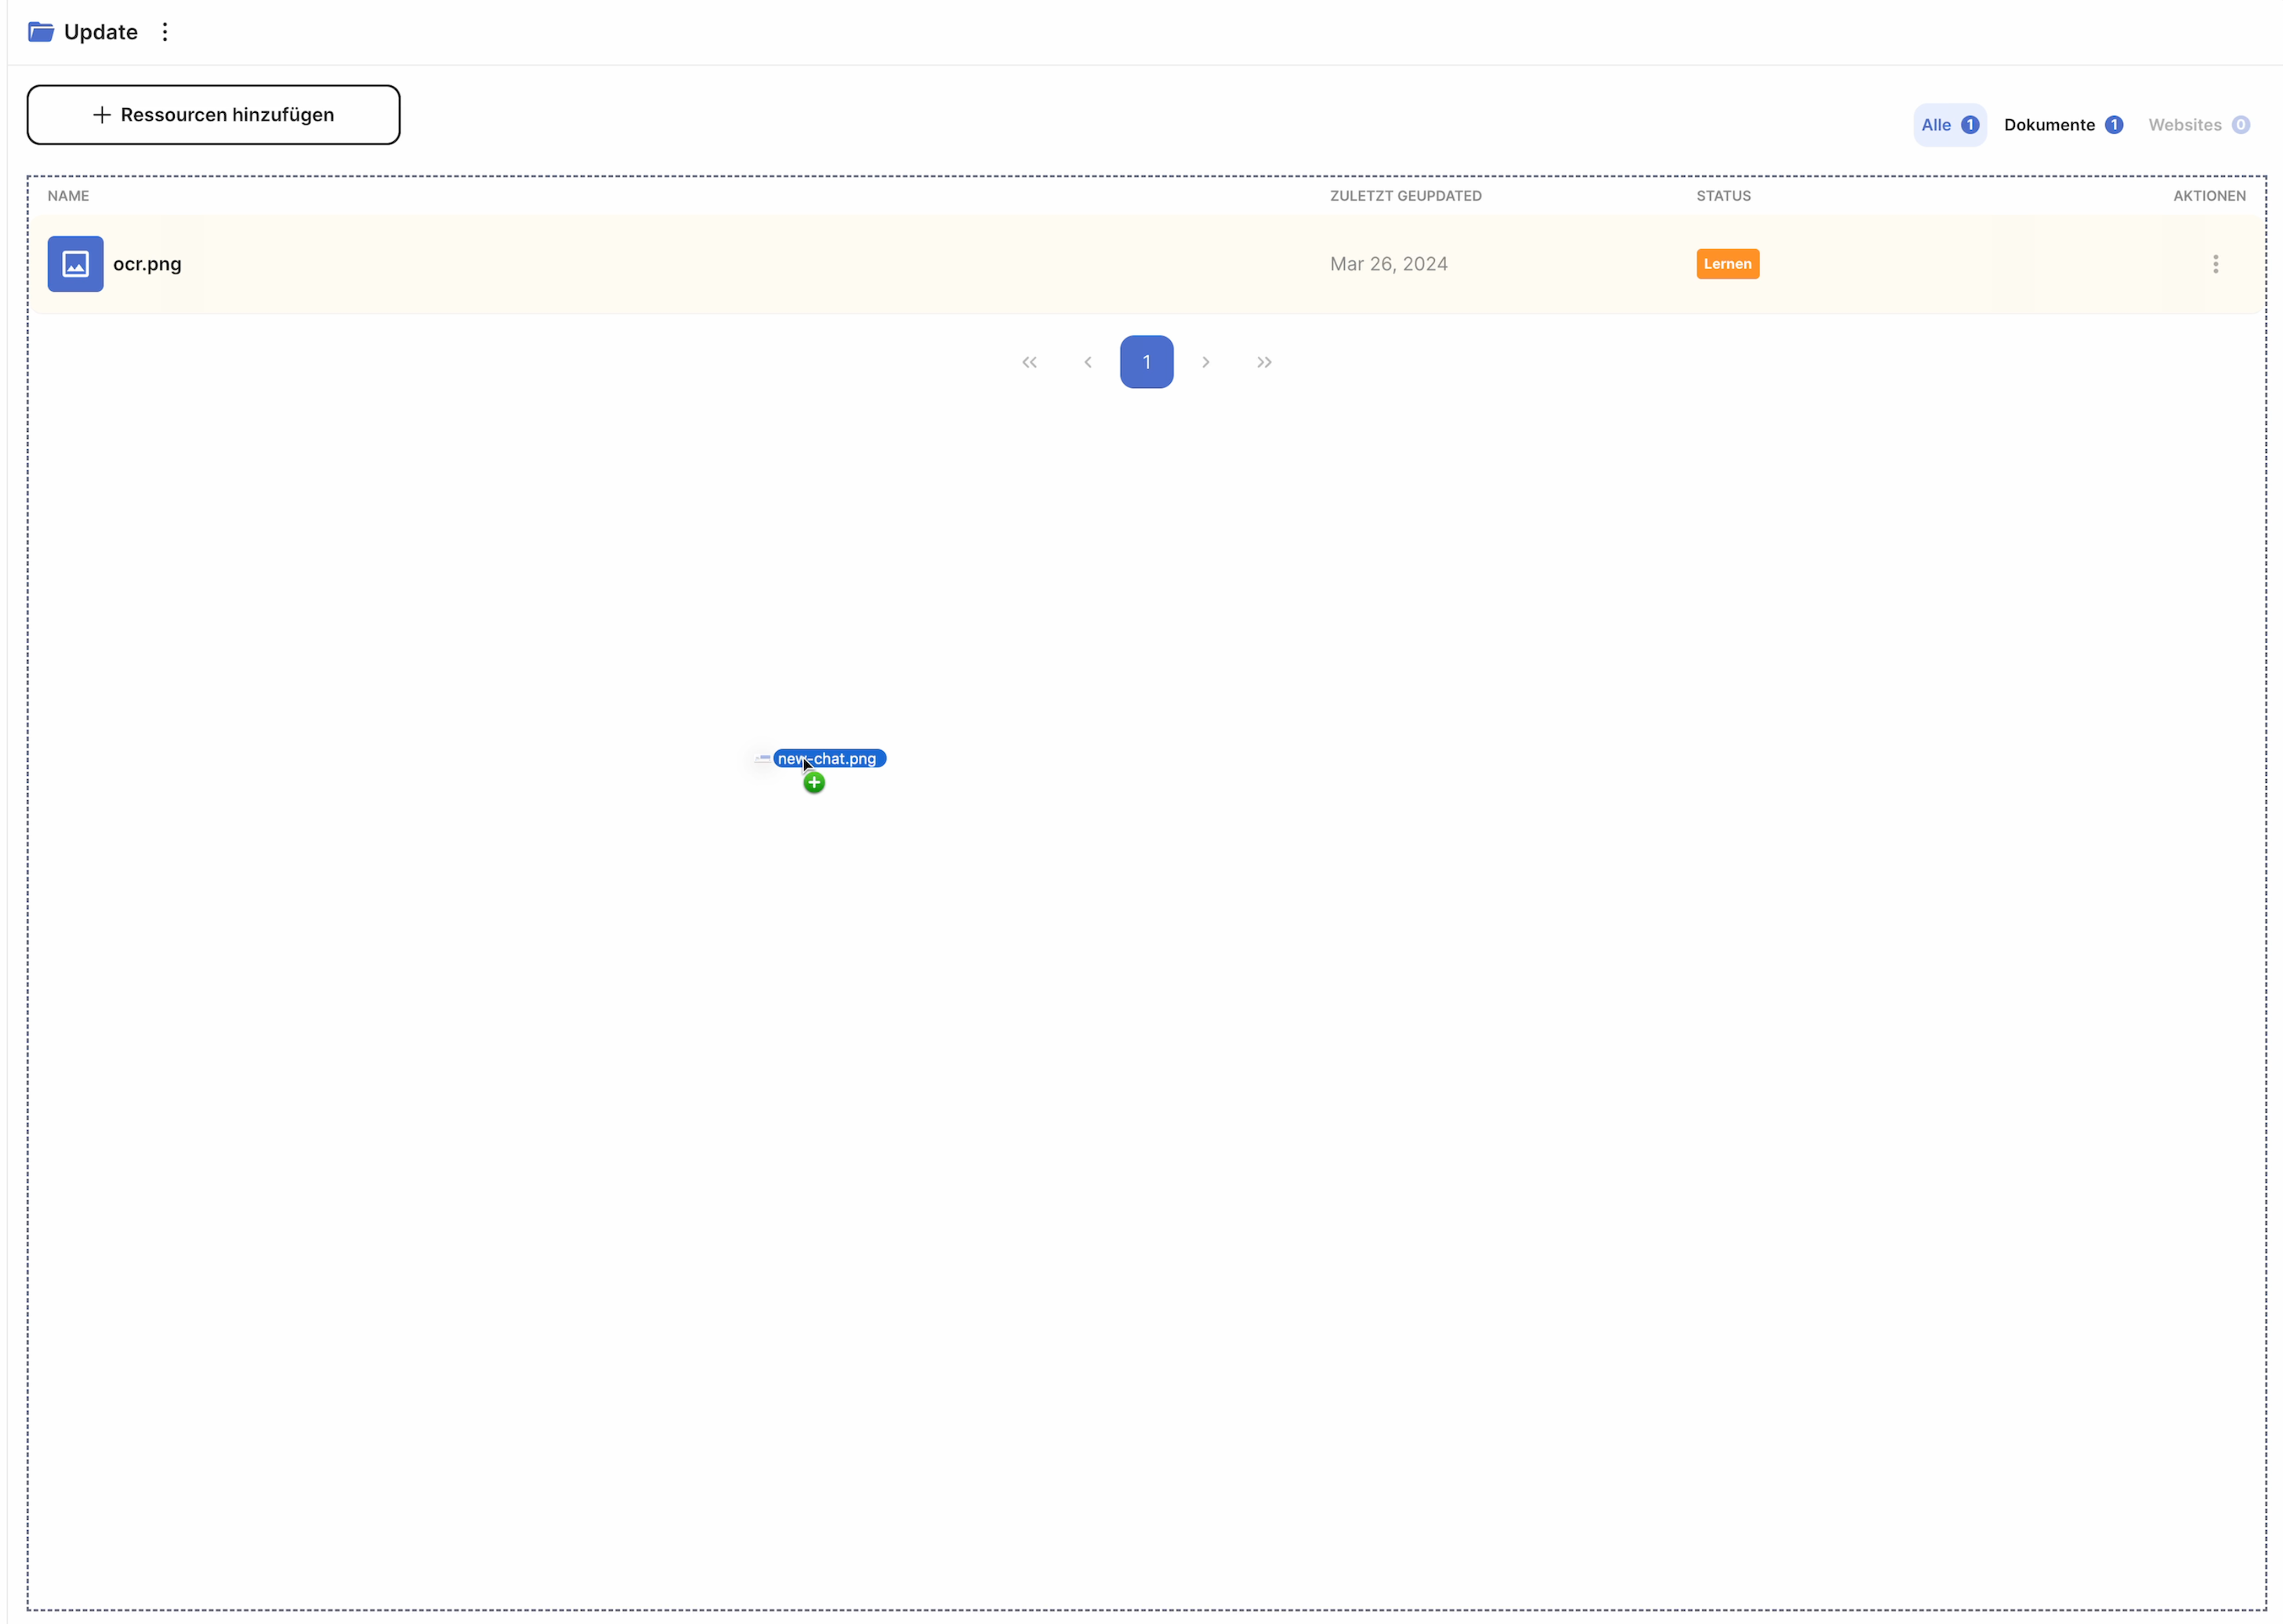
Task: Click the Update folder icon
Action: tap(41, 32)
